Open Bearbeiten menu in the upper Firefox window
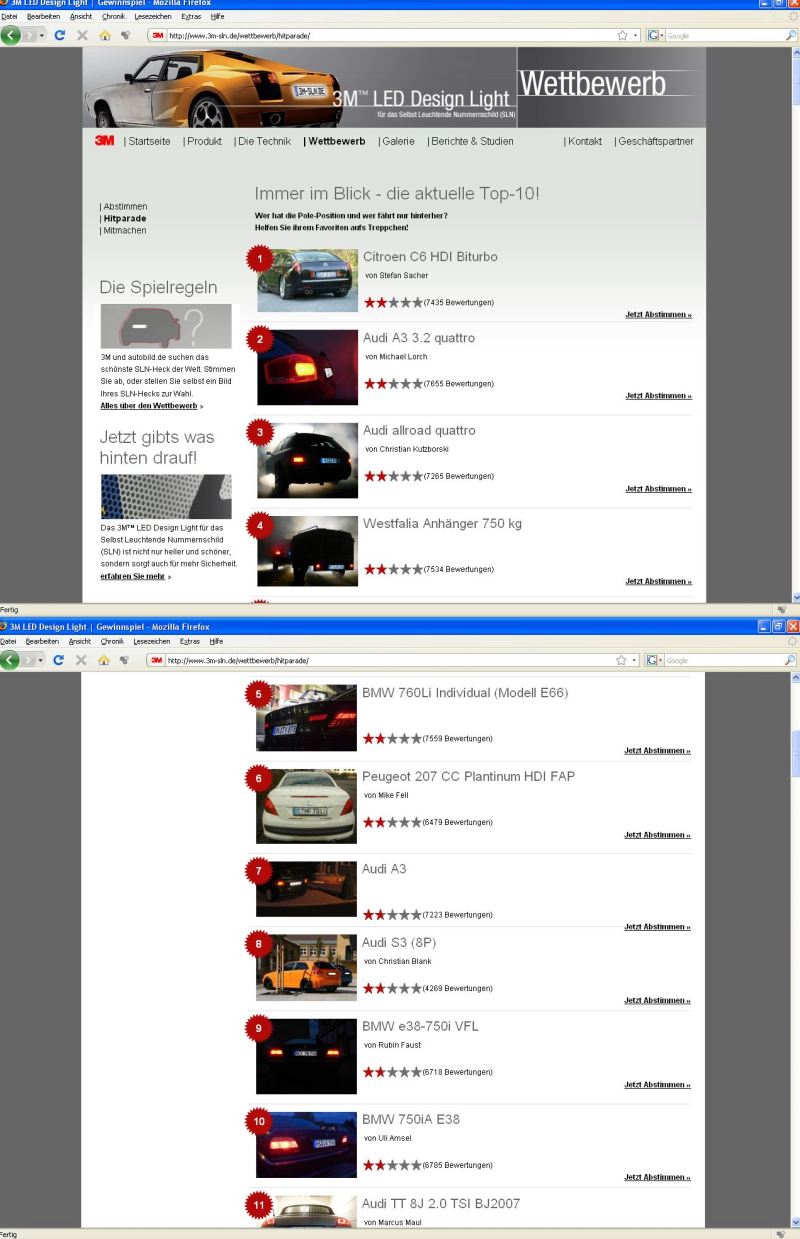Image resolution: width=800 pixels, height=1239 pixels. (x=45, y=17)
